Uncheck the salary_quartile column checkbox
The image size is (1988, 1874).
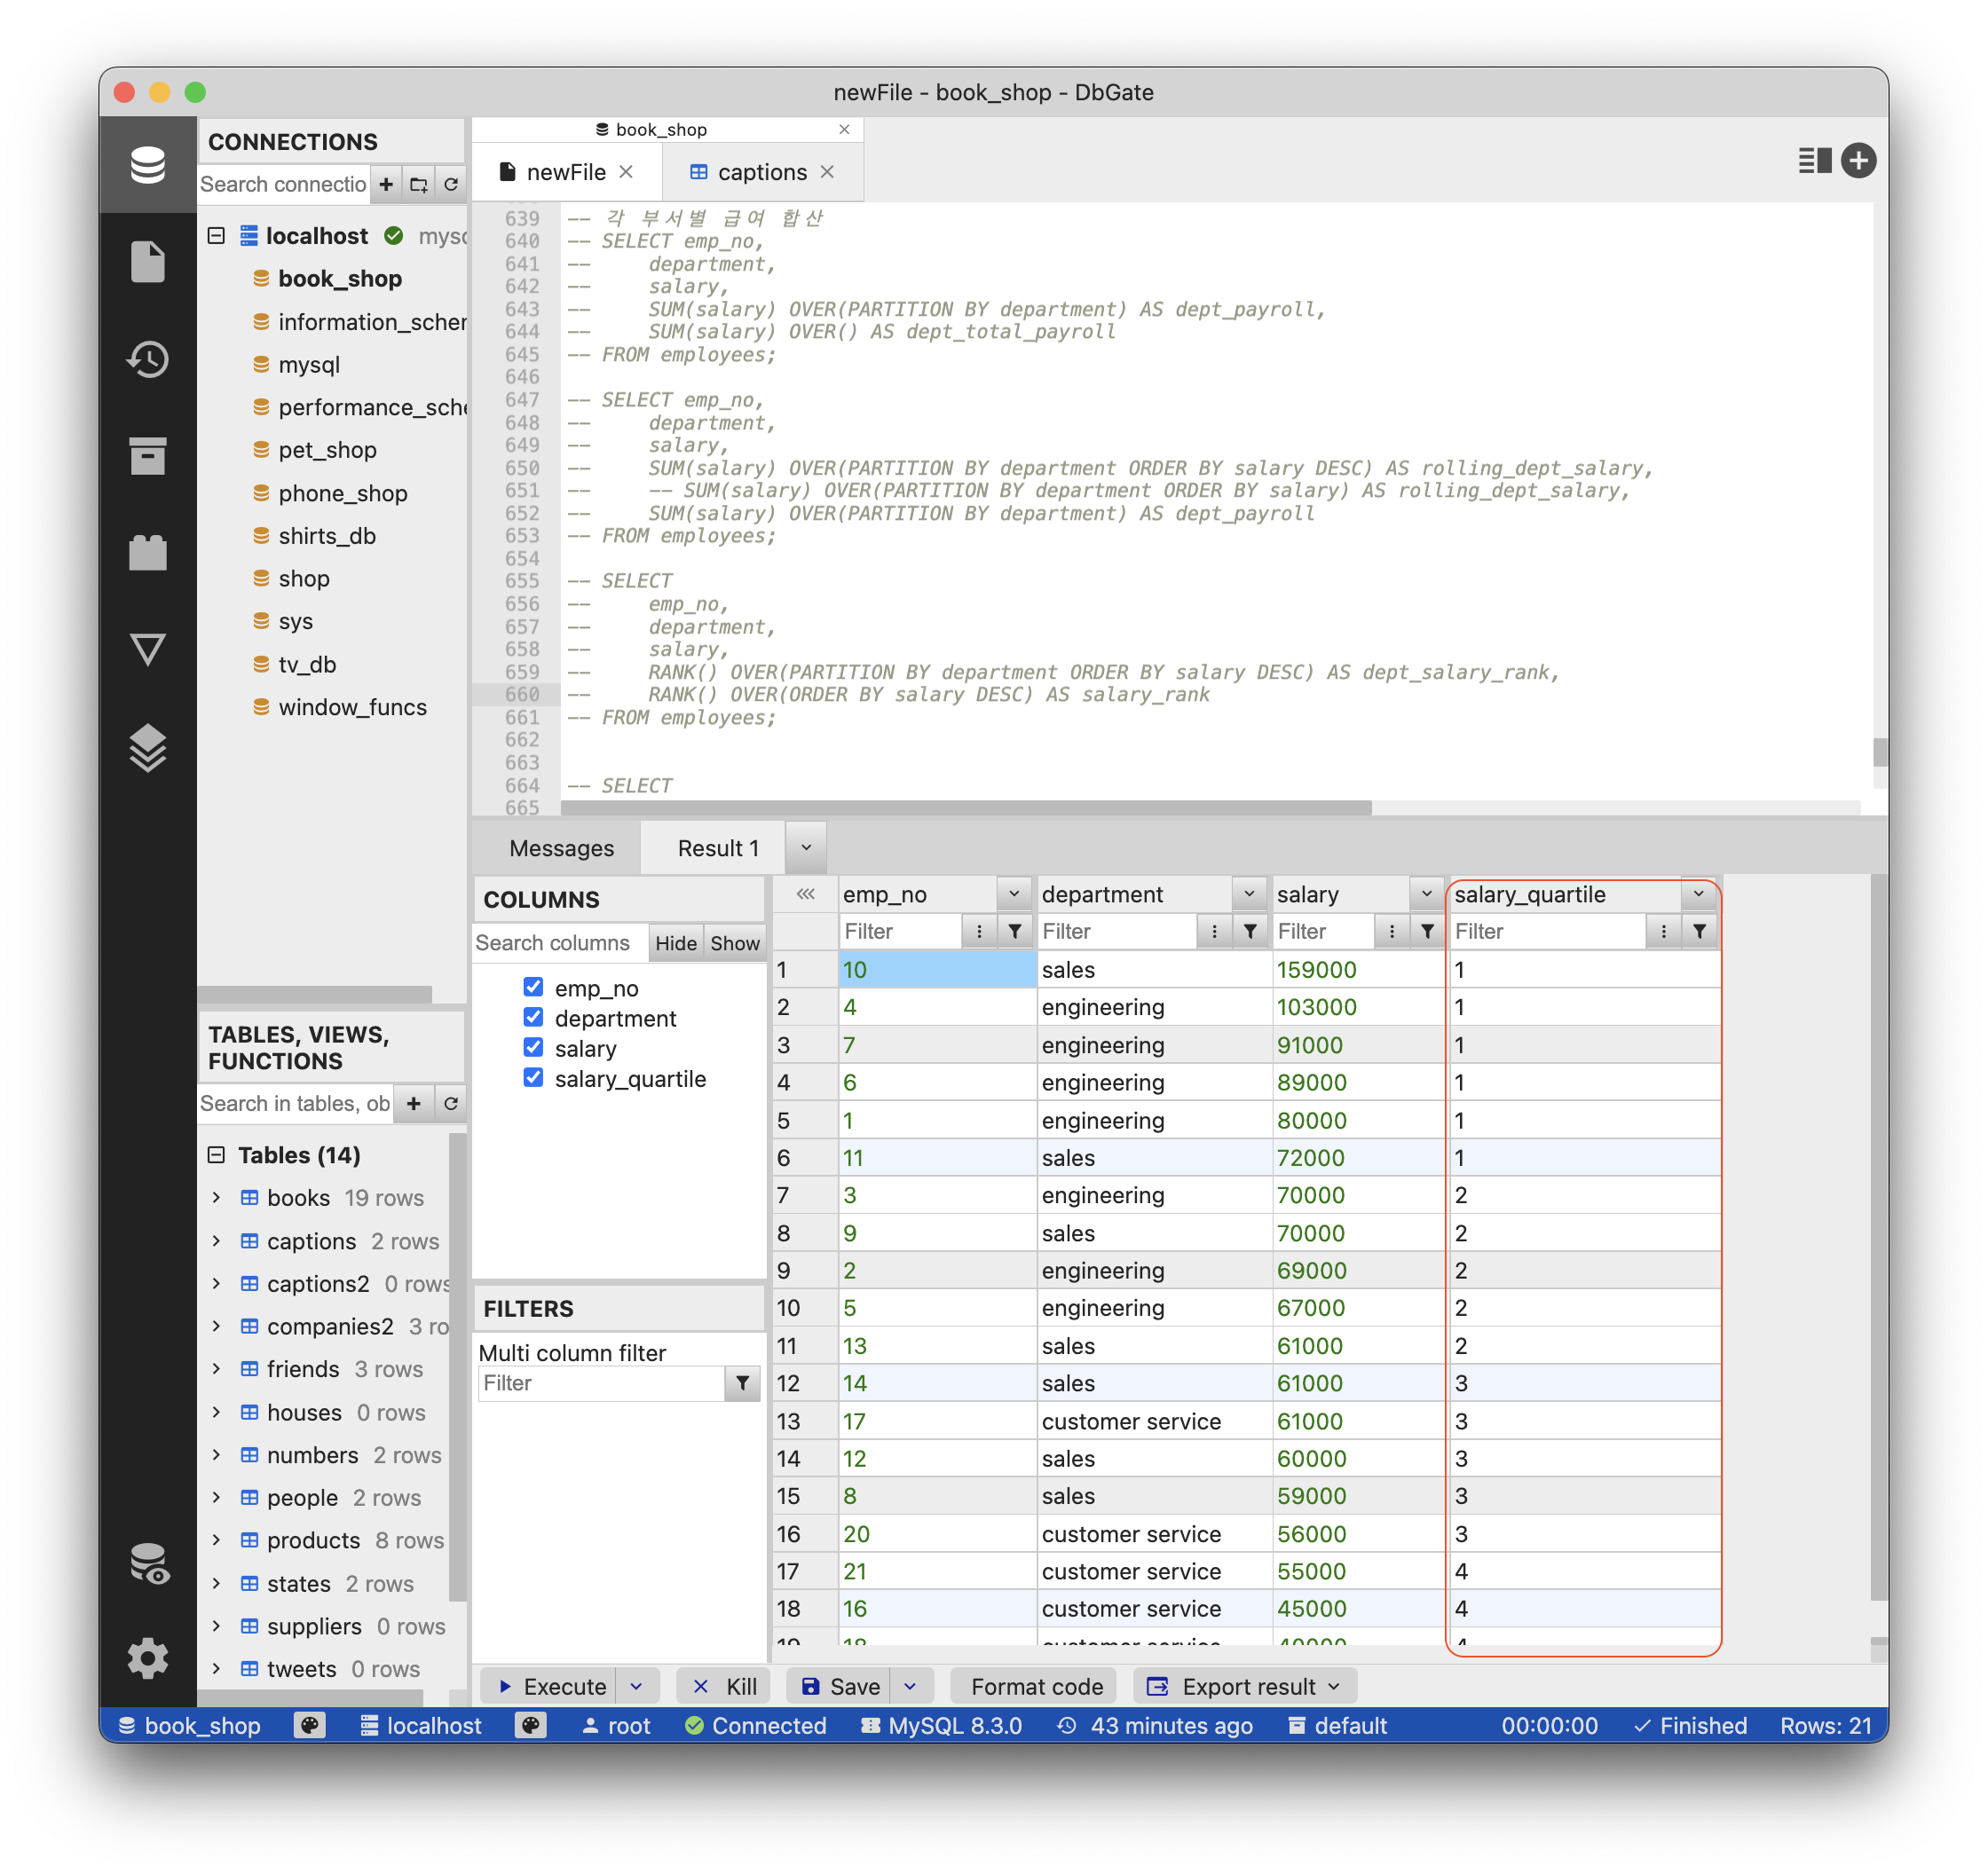[533, 1077]
